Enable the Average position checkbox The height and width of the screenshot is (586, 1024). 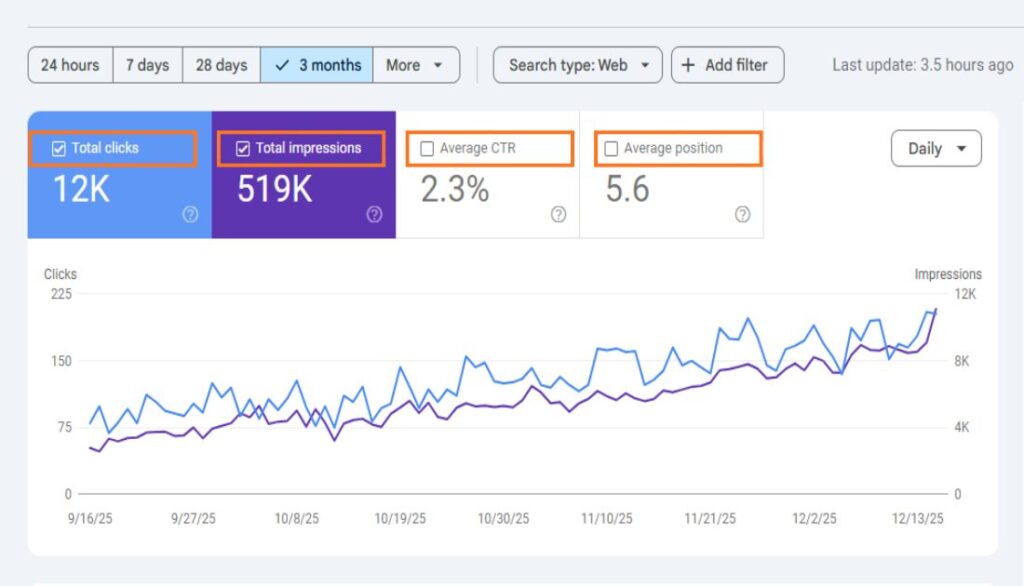[x=611, y=149]
